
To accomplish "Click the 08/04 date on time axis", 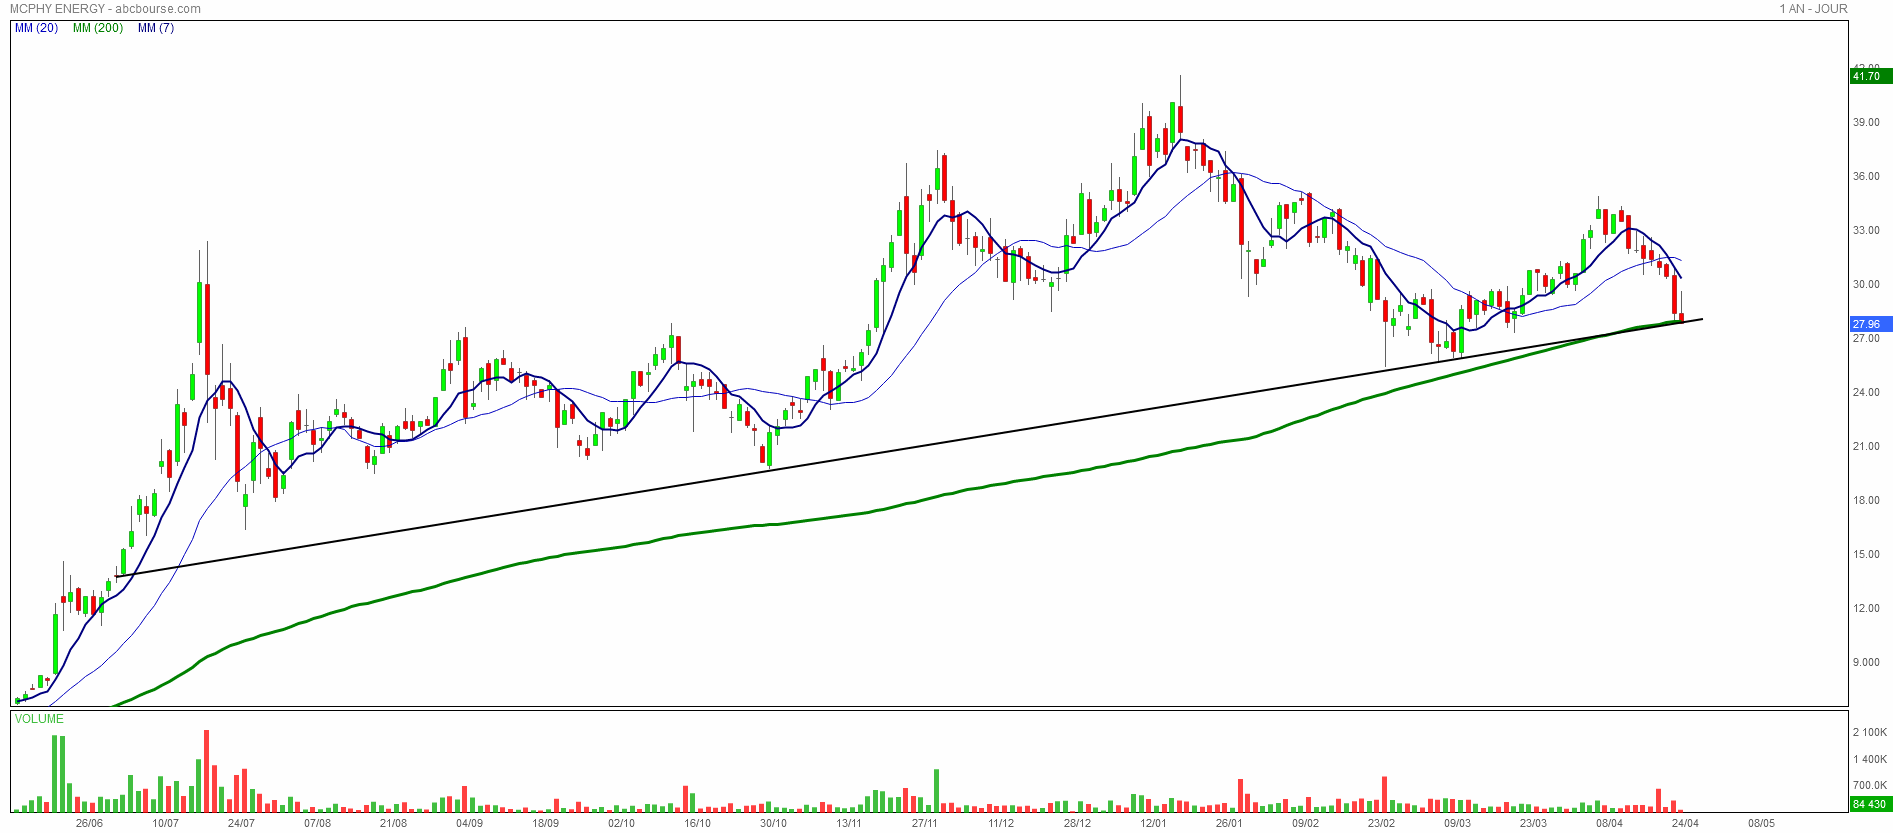I will 1610,824.
